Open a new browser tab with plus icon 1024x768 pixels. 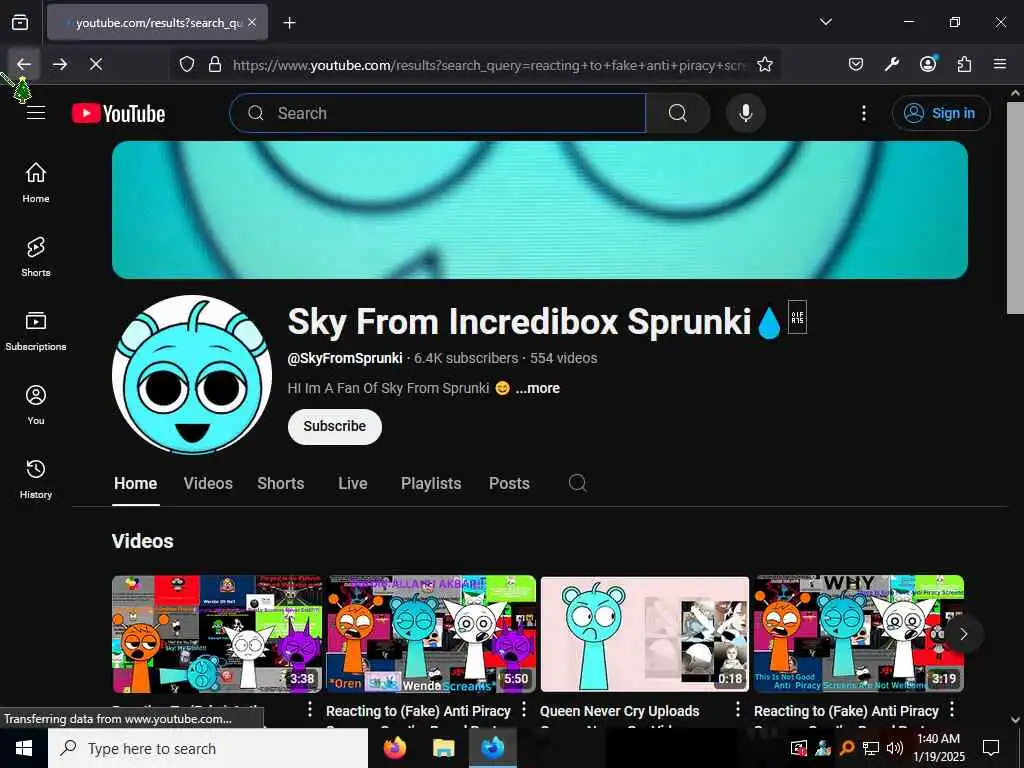[289, 23]
